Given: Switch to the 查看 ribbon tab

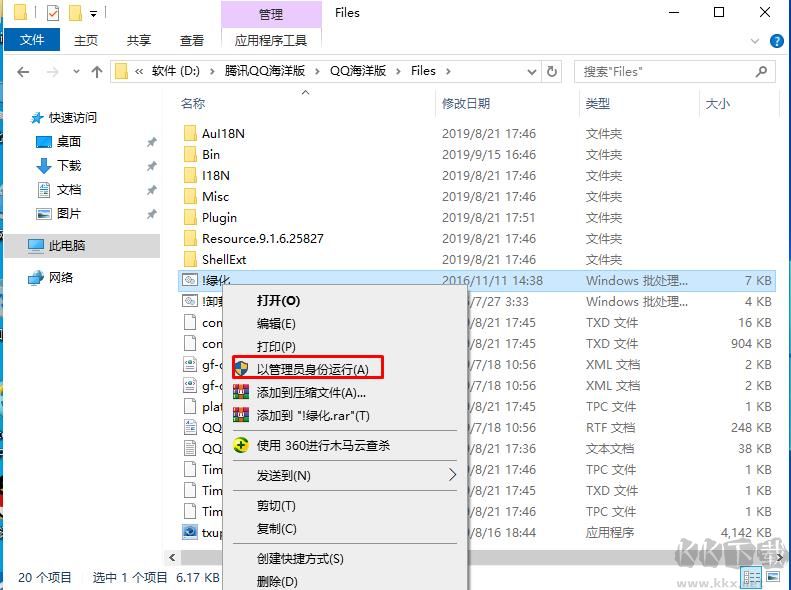Looking at the screenshot, I should (191, 40).
